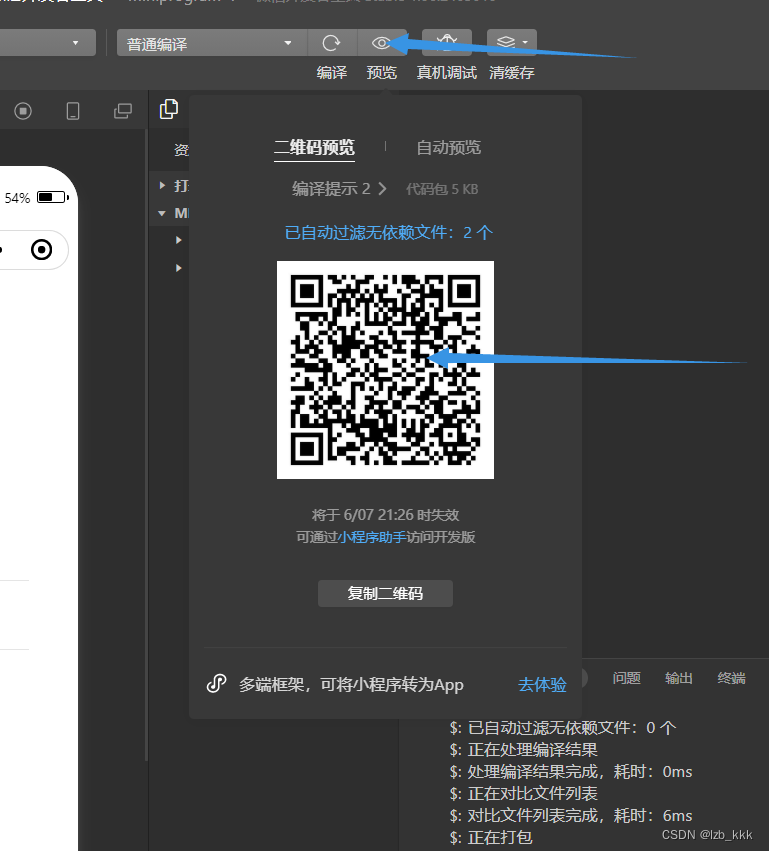Open the 终端 panel tab
Screen dimensions: 769x851
pyautogui.click(x=731, y=678)
